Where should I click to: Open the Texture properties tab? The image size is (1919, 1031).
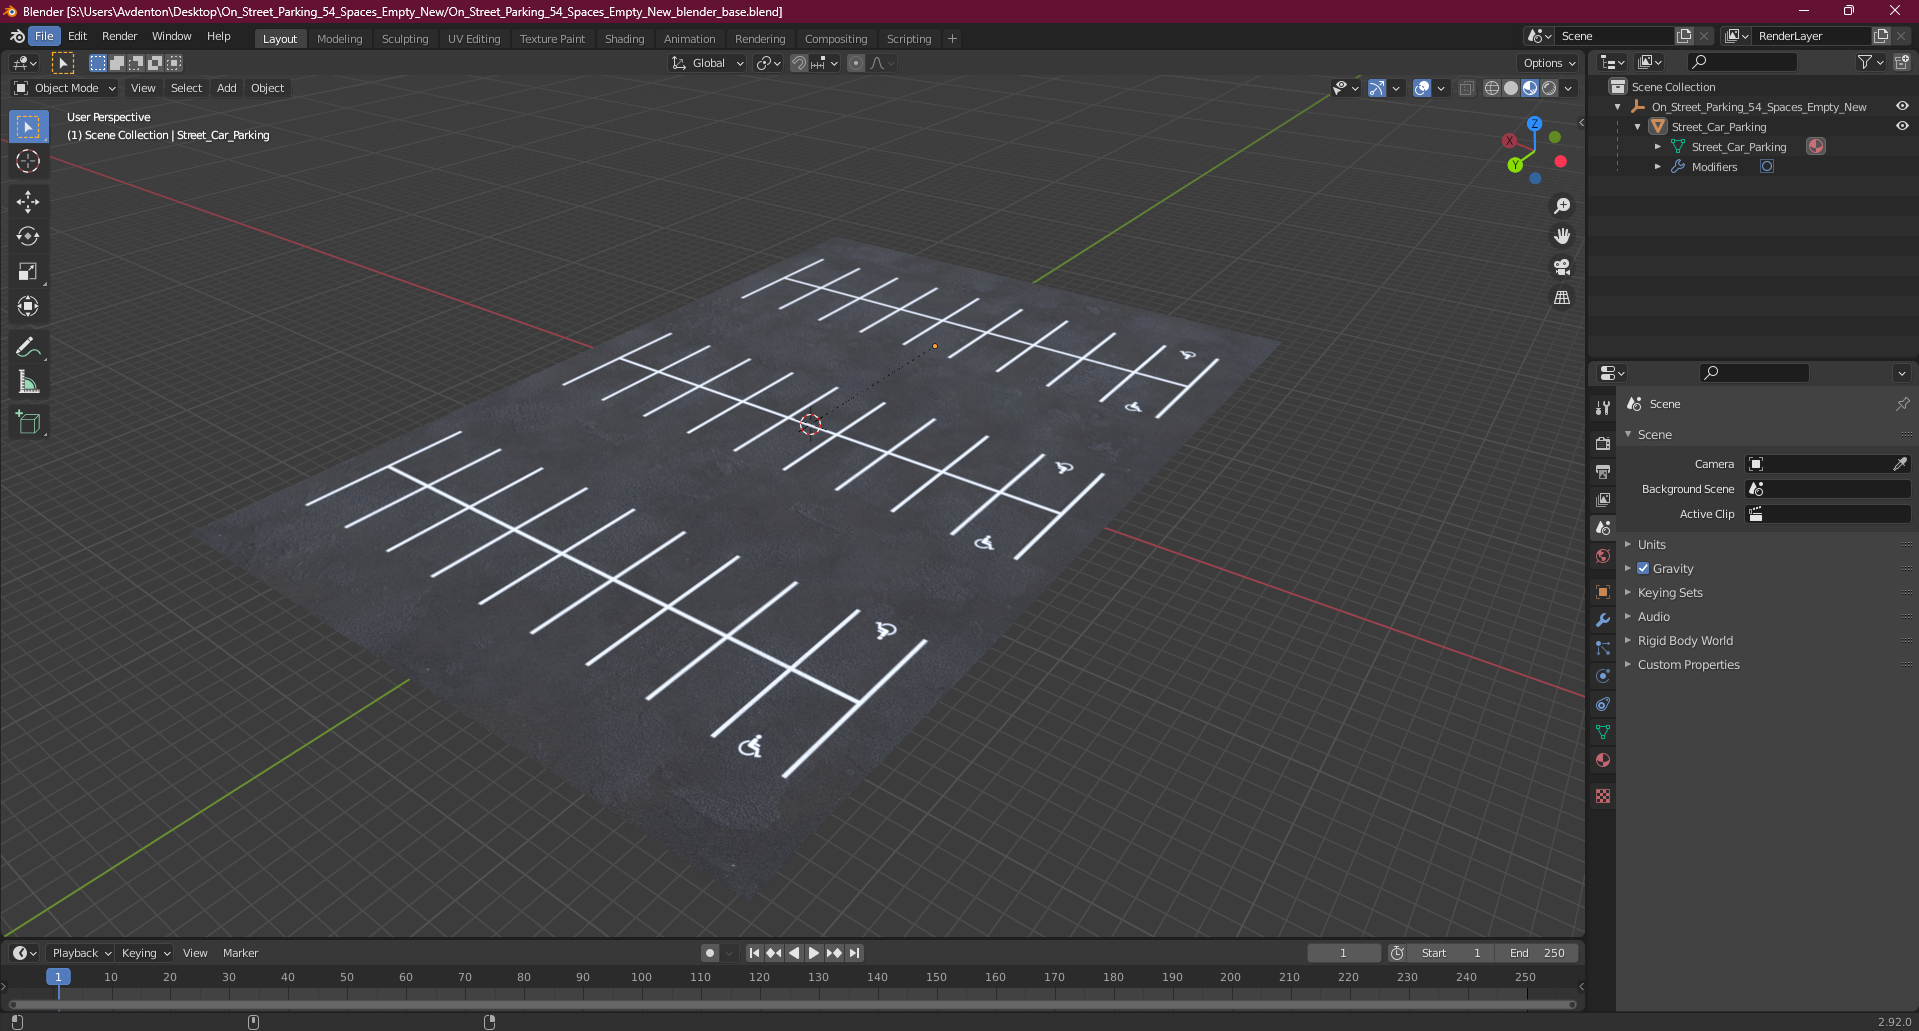point(1603,796)
